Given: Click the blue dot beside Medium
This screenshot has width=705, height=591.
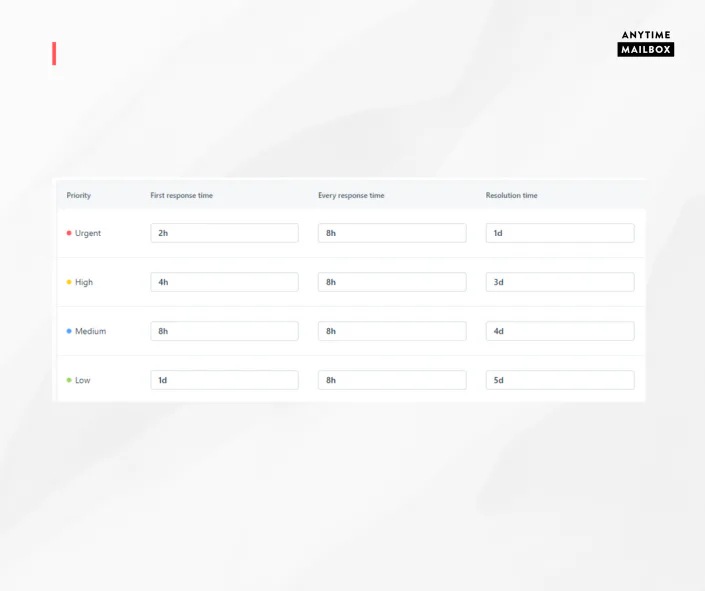Looking at the screenshot, I should [x=69, y=331].
